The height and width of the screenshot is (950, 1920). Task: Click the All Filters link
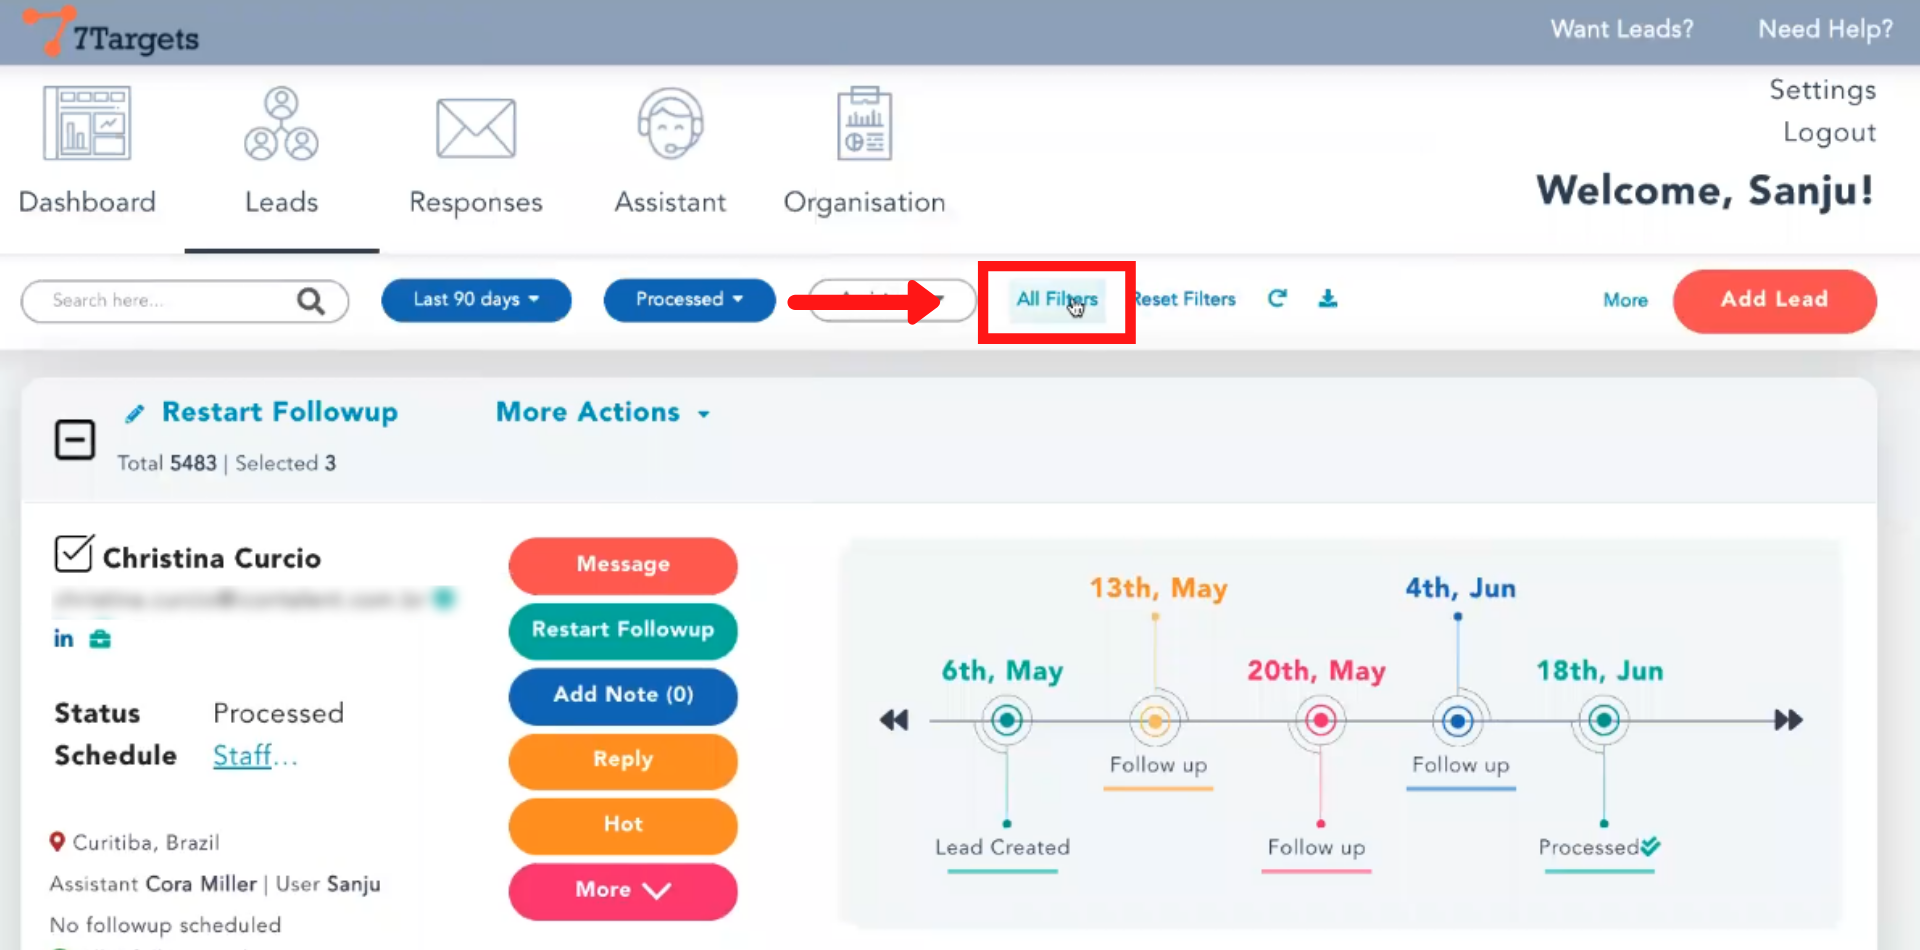1056,300
